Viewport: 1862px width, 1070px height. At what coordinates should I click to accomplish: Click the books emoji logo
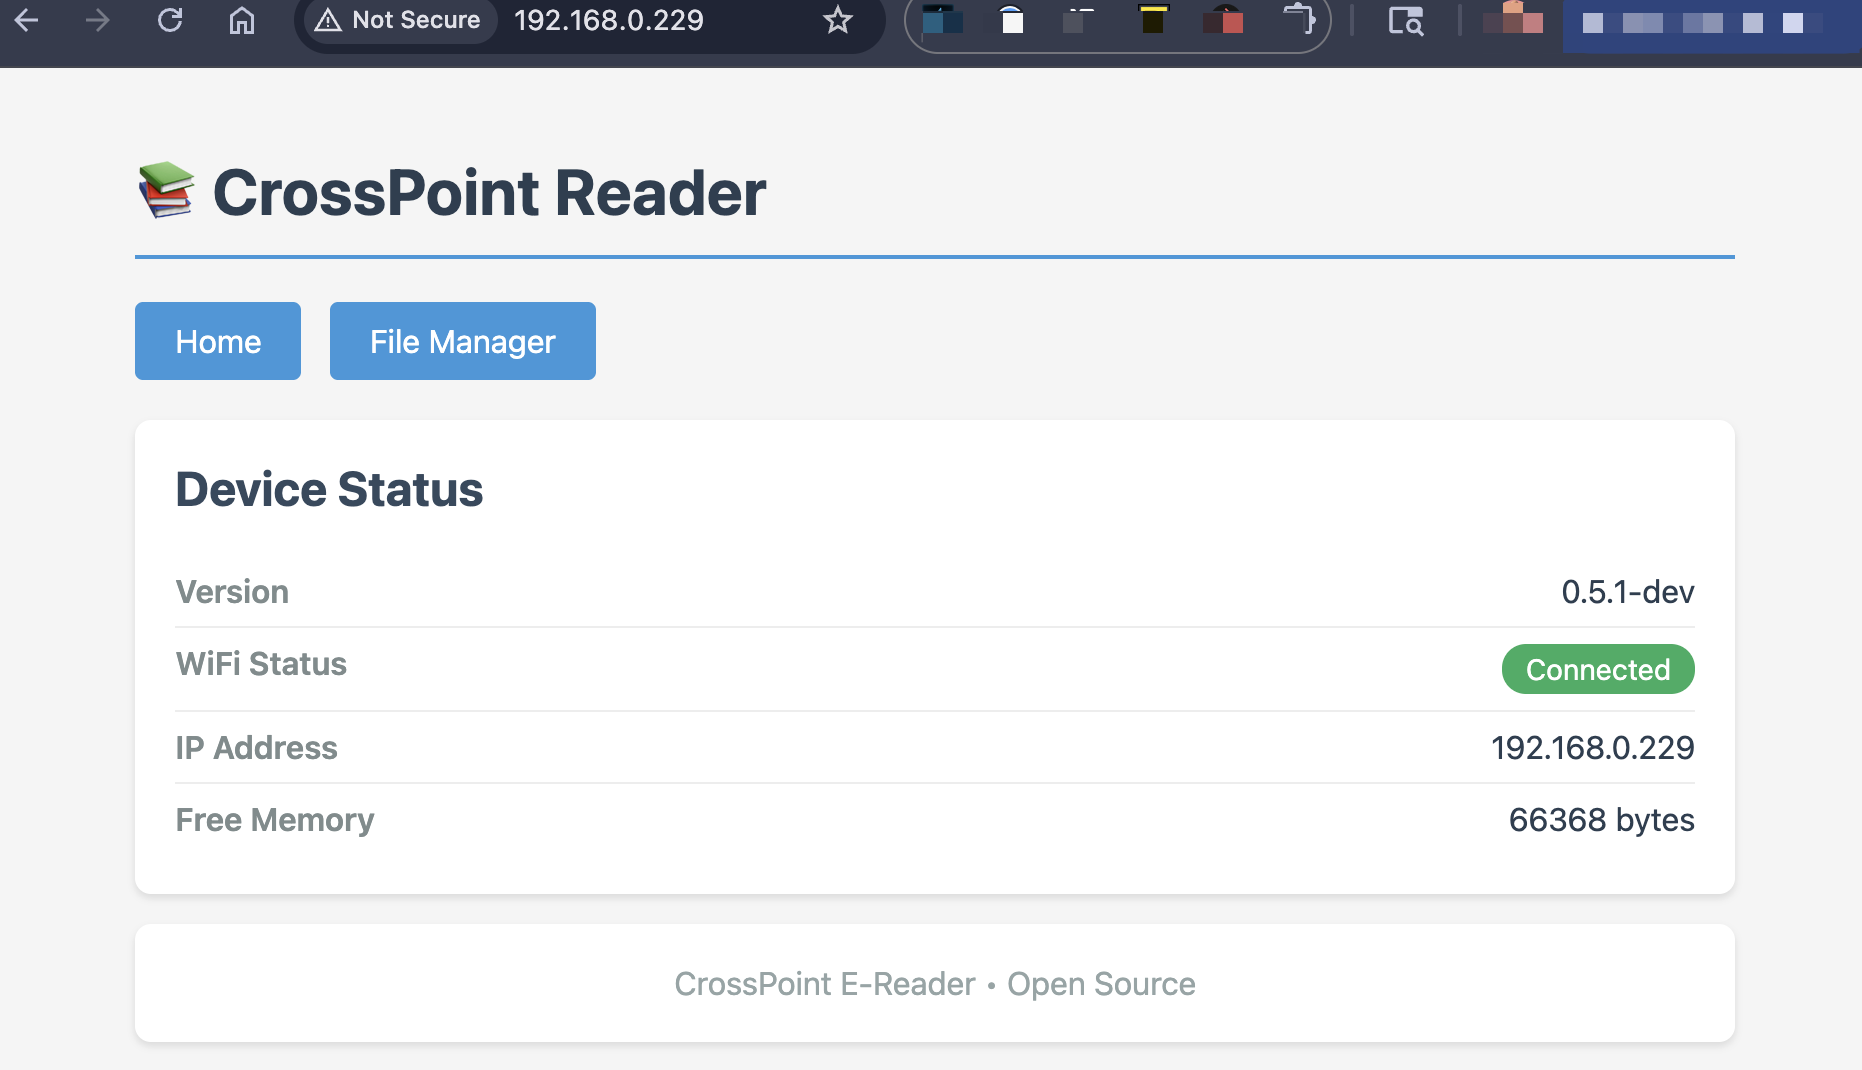click(x=166, y=190)
